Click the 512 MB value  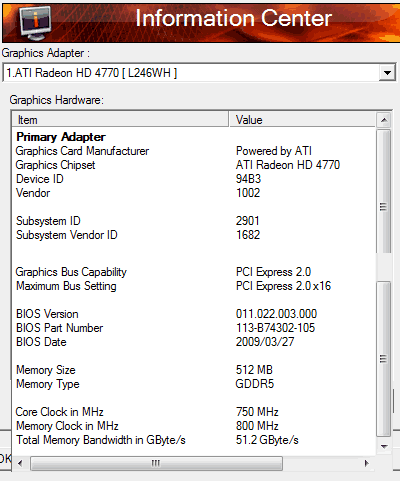pyautogui.click(x=254, y=370)
